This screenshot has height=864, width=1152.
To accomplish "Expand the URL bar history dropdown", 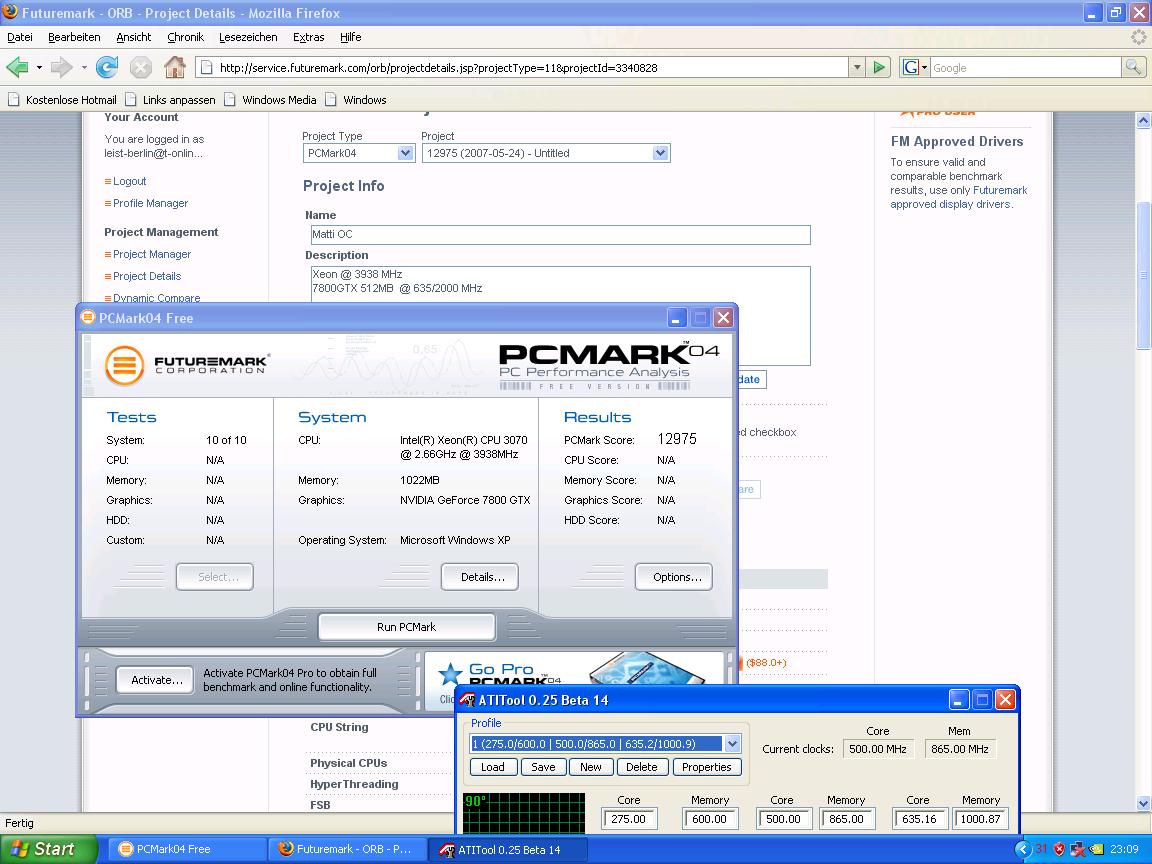I will tap(857, 68).
